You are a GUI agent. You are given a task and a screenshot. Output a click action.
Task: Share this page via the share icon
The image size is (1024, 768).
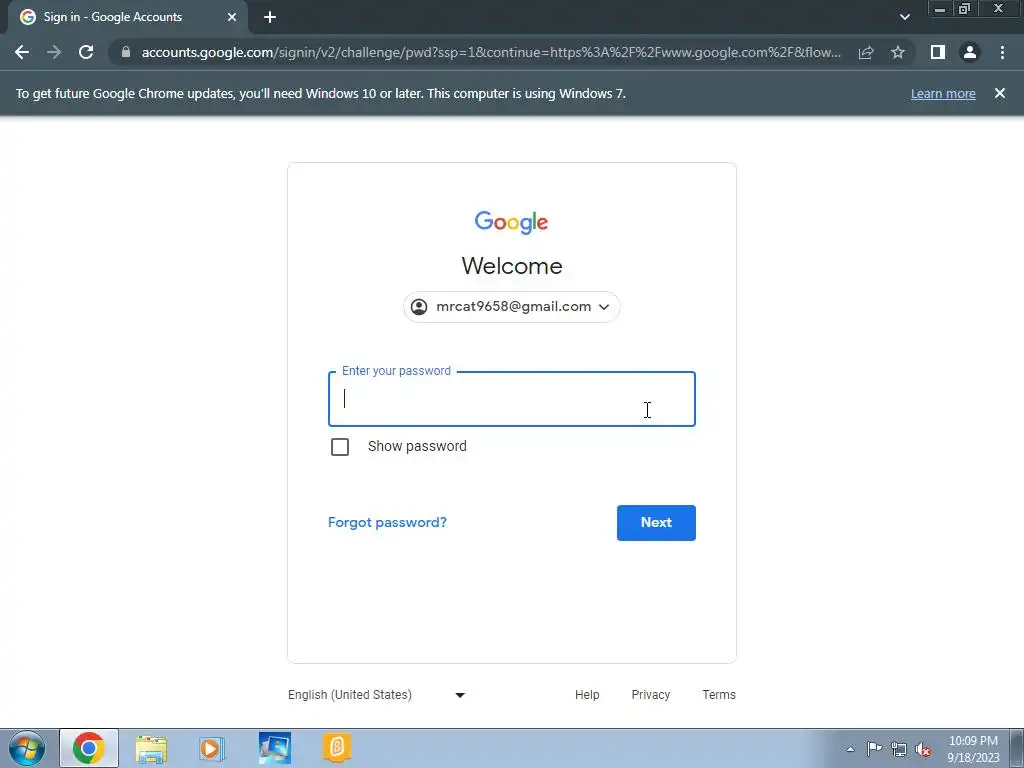click(x=866, y=52)
